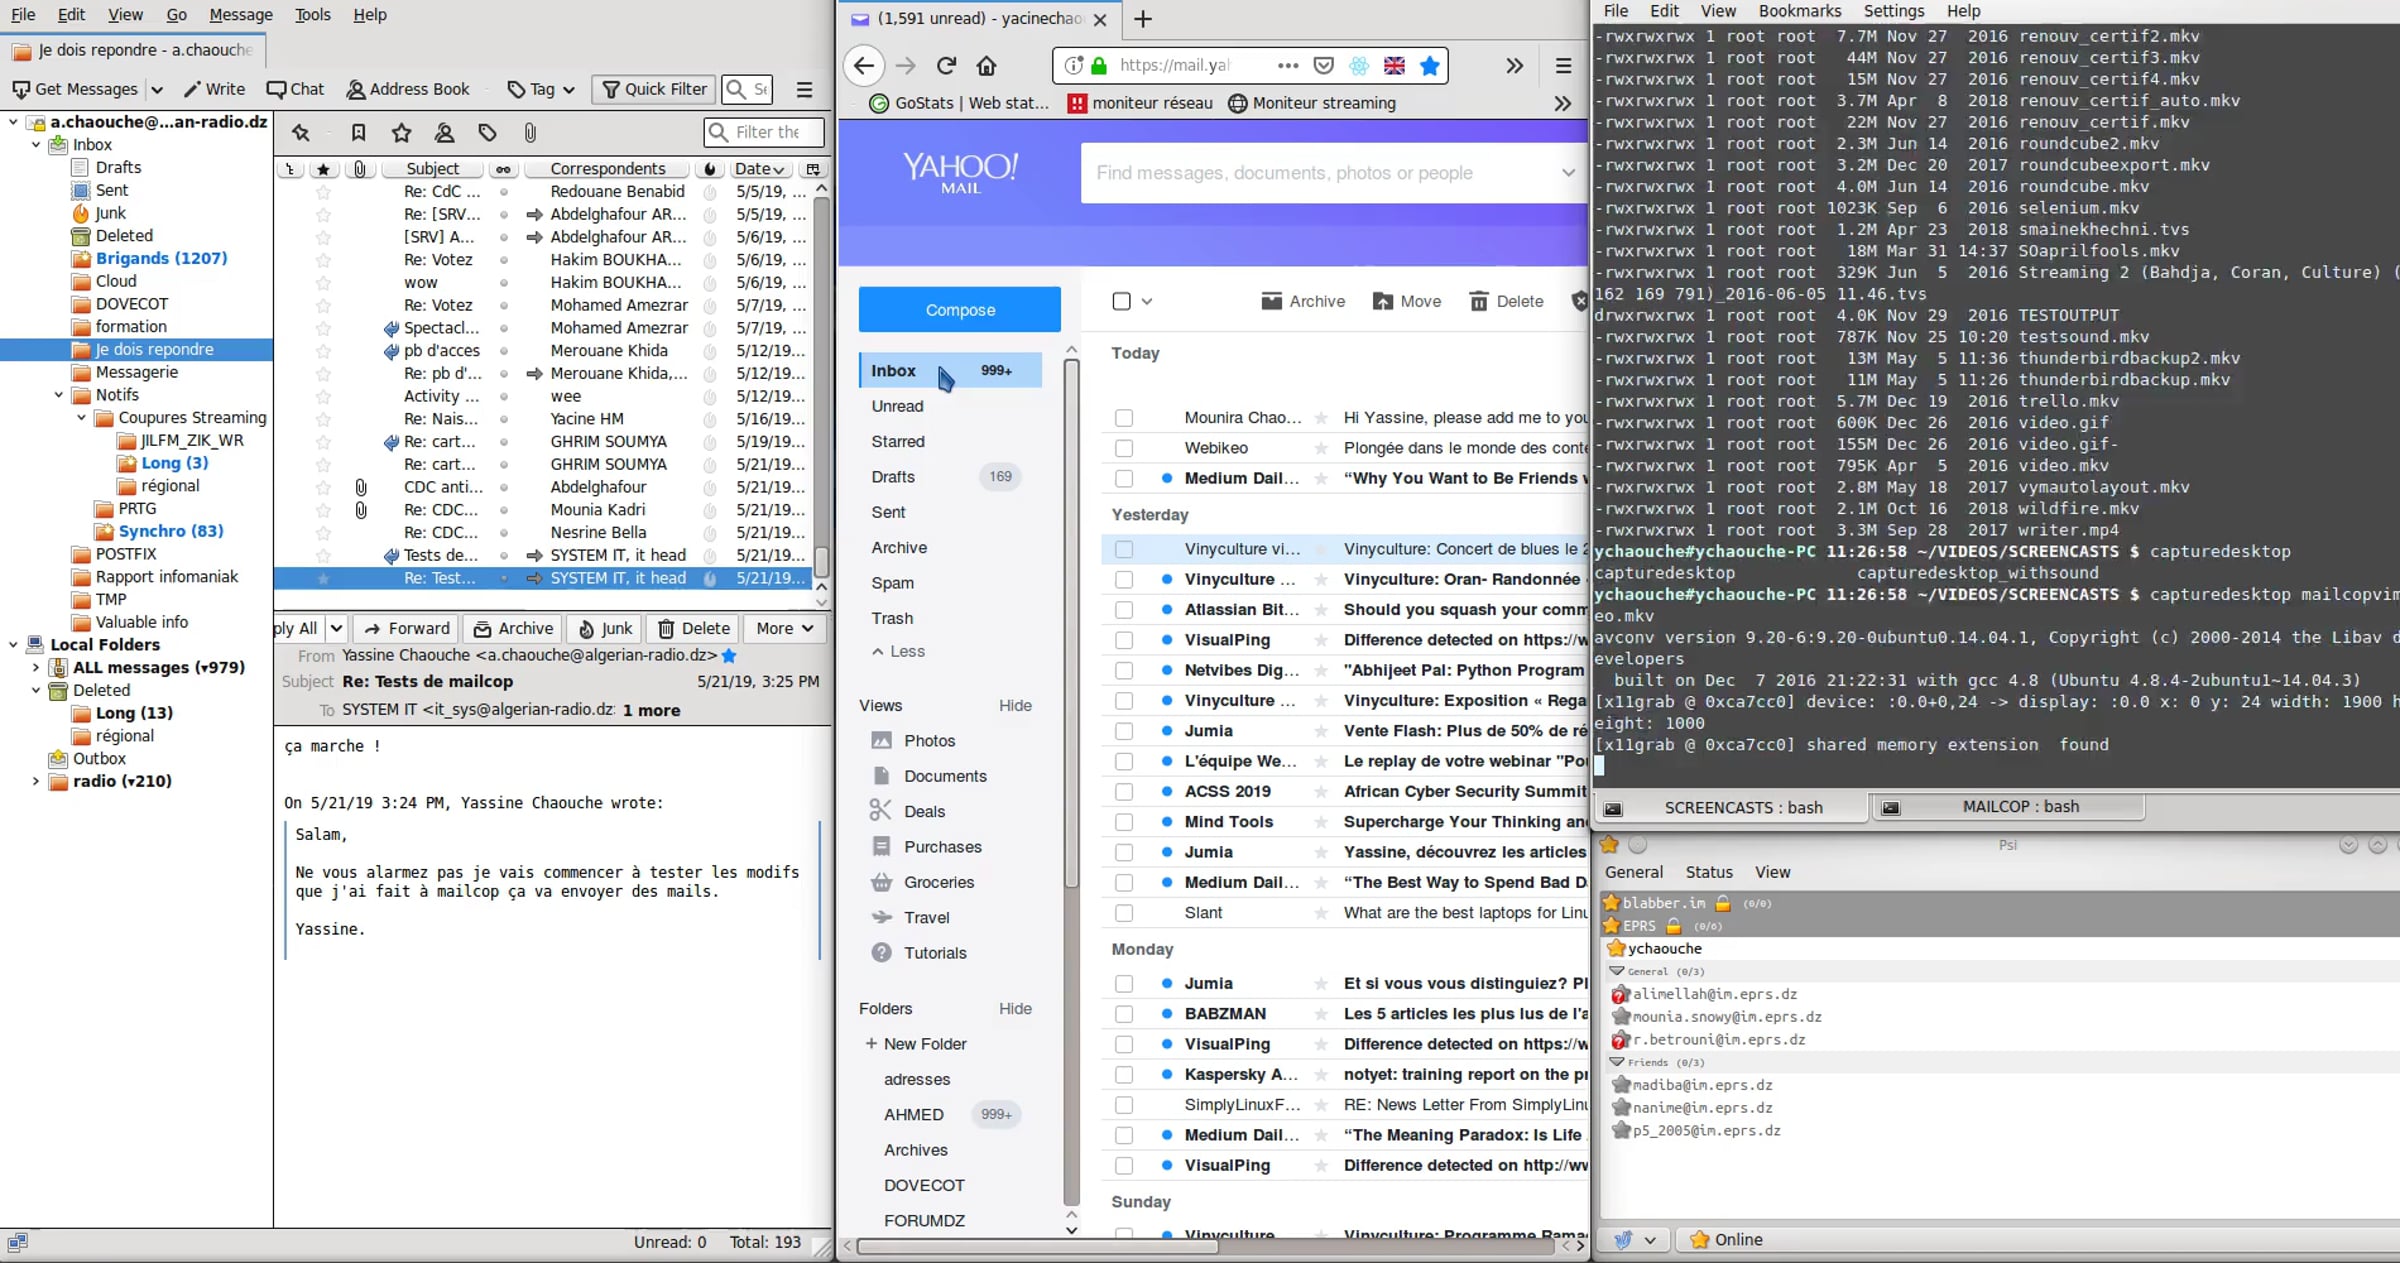2400x1263 pixels.
Task: Click New Folder in Yahoo Mail sidebar
Action: (916, 1043)
